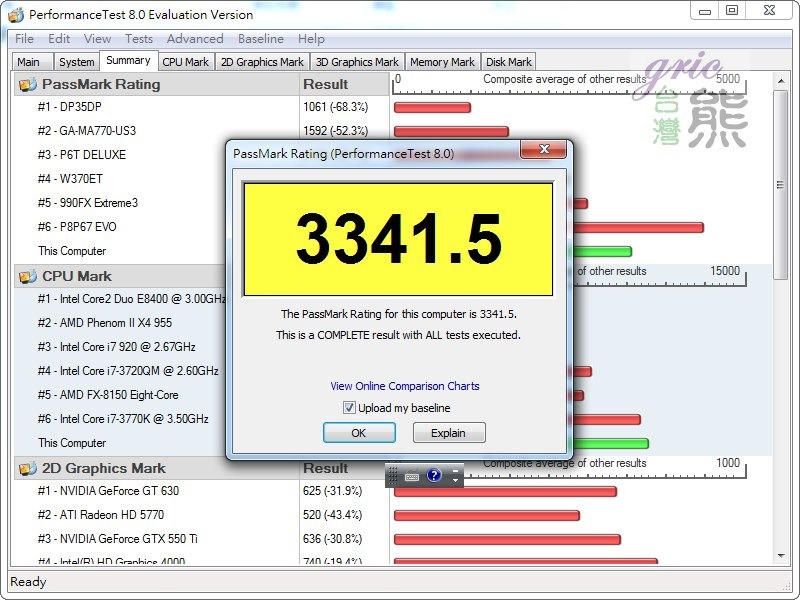Open language bar options down arrow

[x=456, y=481]
